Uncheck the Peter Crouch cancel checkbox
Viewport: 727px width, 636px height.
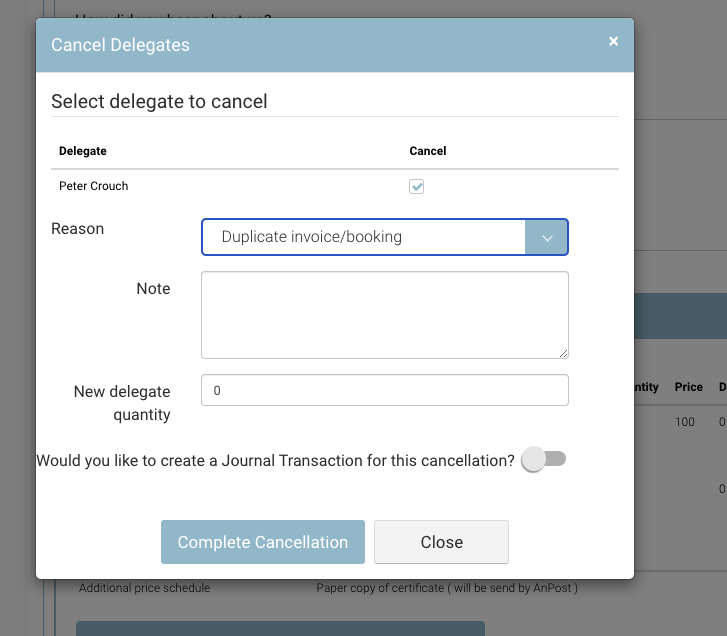pyautogui.click(x=416, y=186)
